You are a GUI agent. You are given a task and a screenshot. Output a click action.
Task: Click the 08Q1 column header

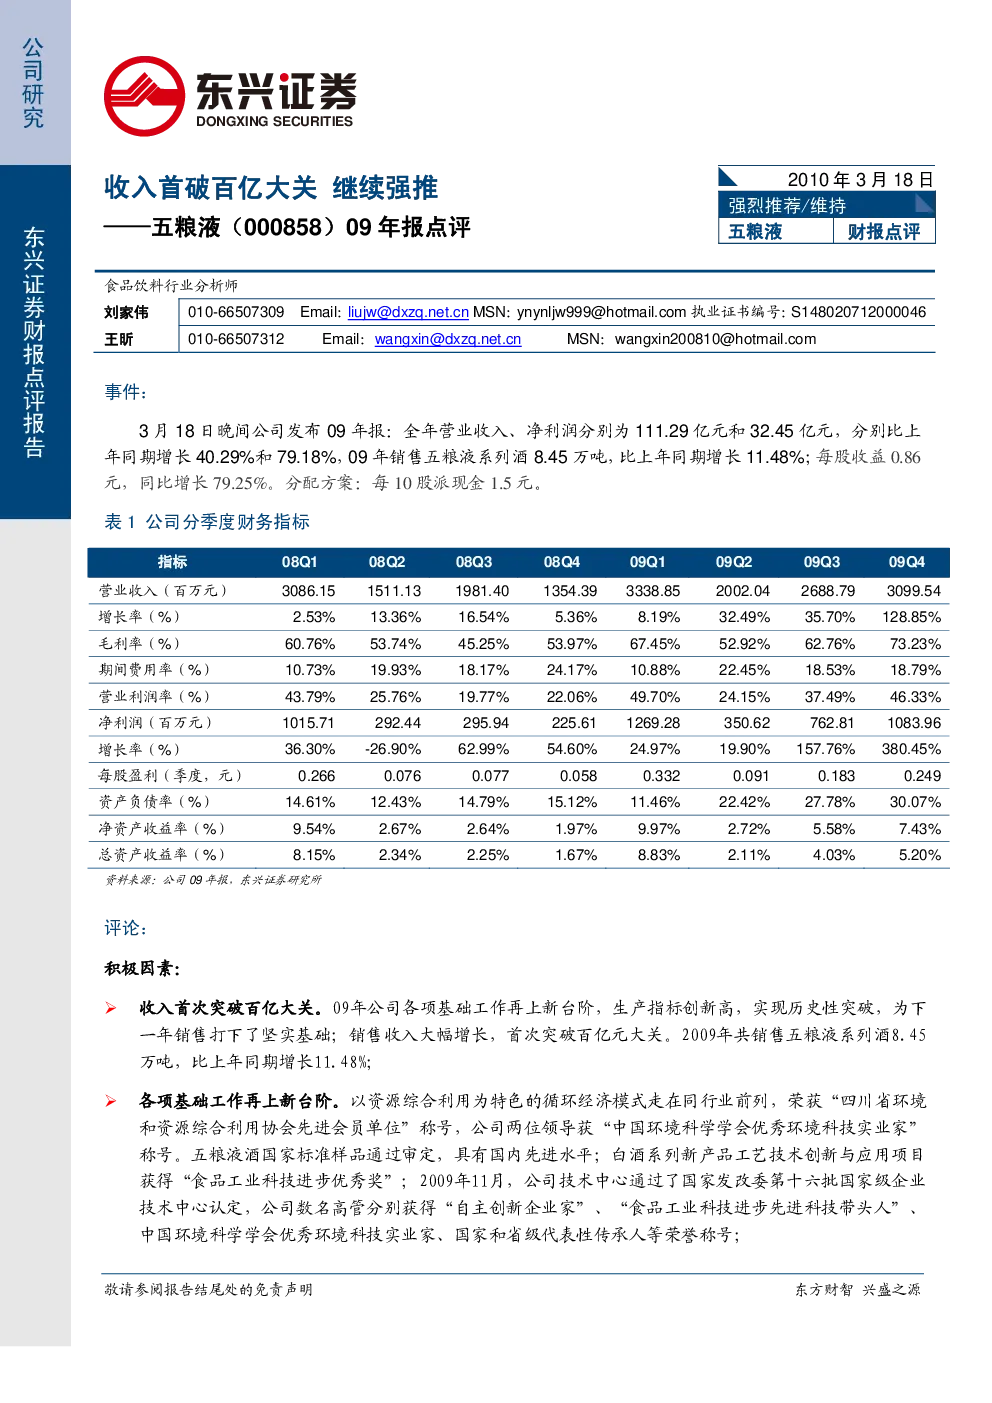[299, 562]
